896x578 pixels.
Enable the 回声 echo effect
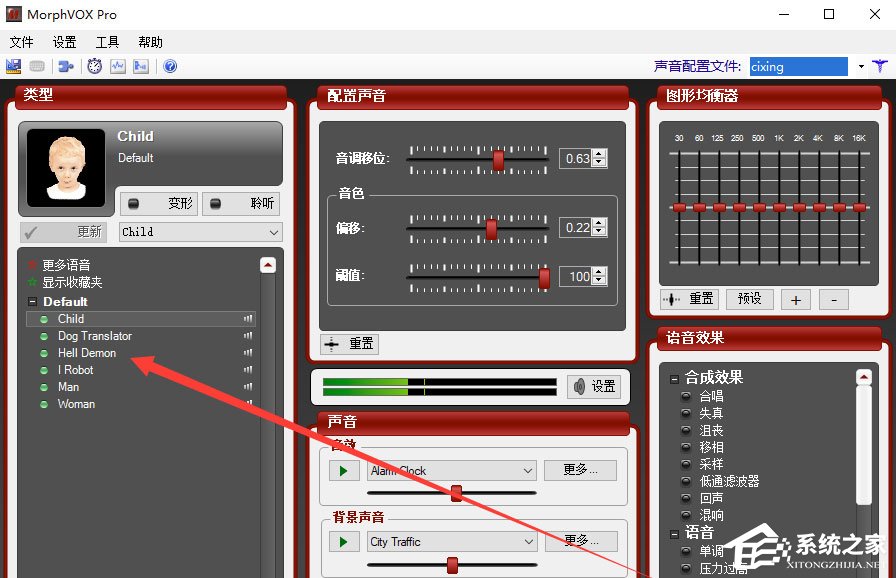coord(686,498)
